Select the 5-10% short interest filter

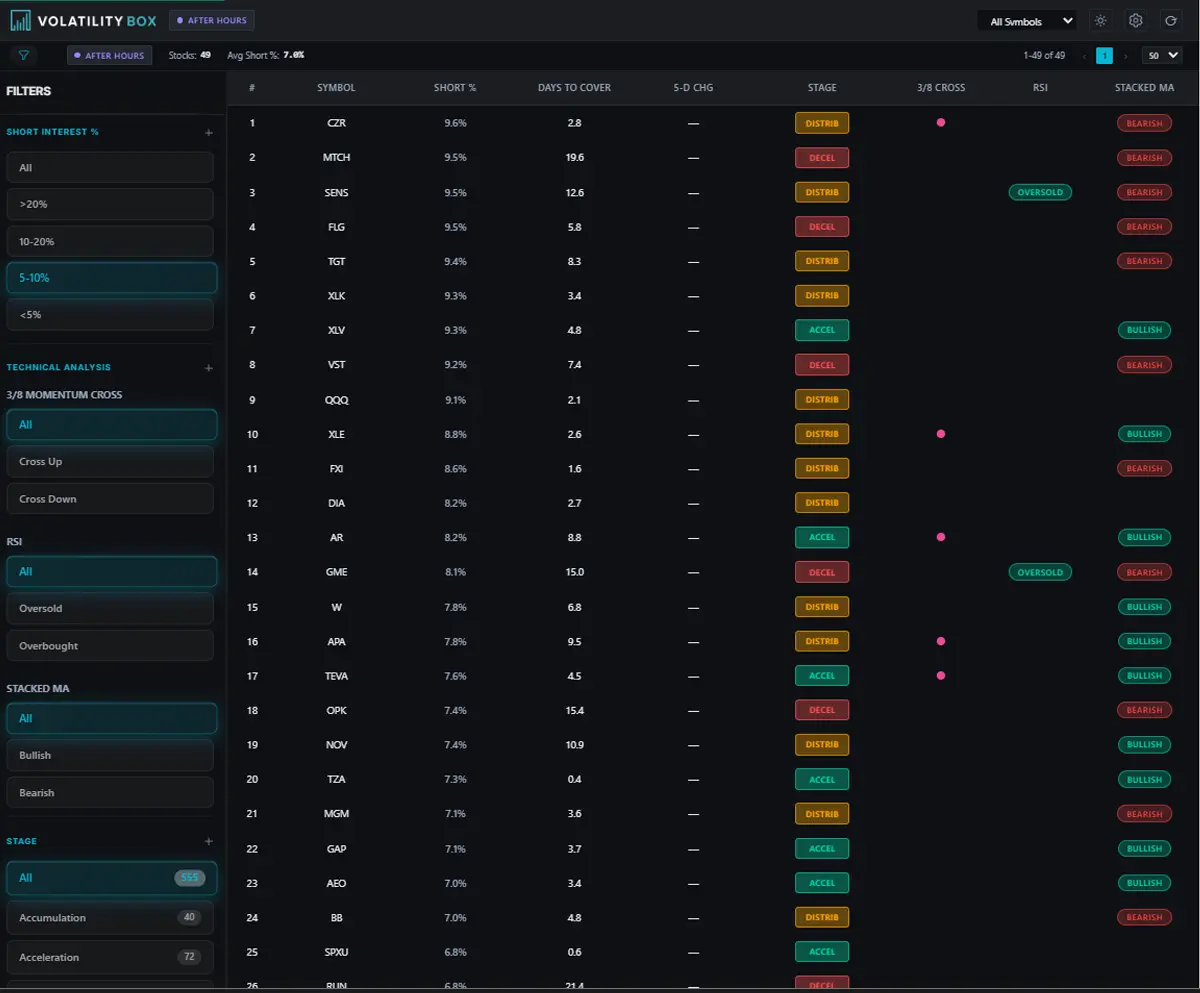[110, 278]
